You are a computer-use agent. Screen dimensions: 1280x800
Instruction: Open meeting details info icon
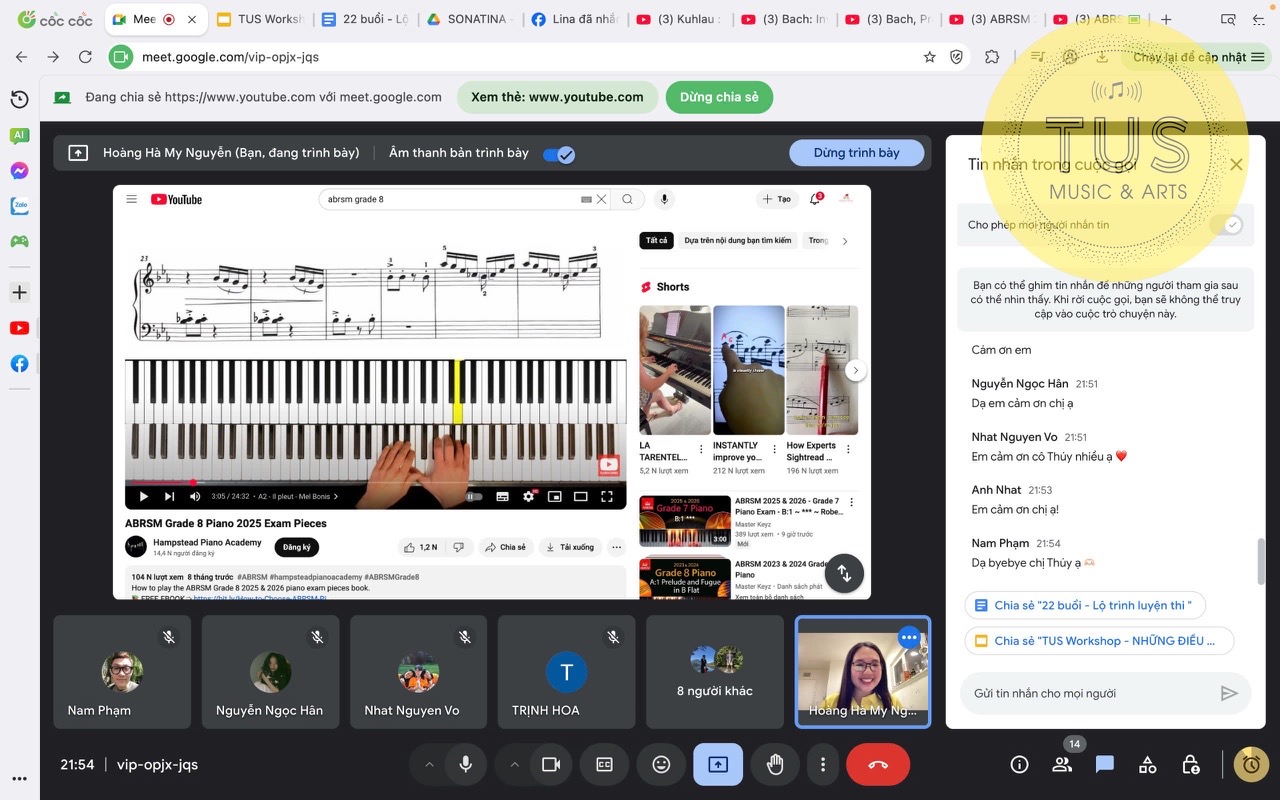click(1019, 764)
